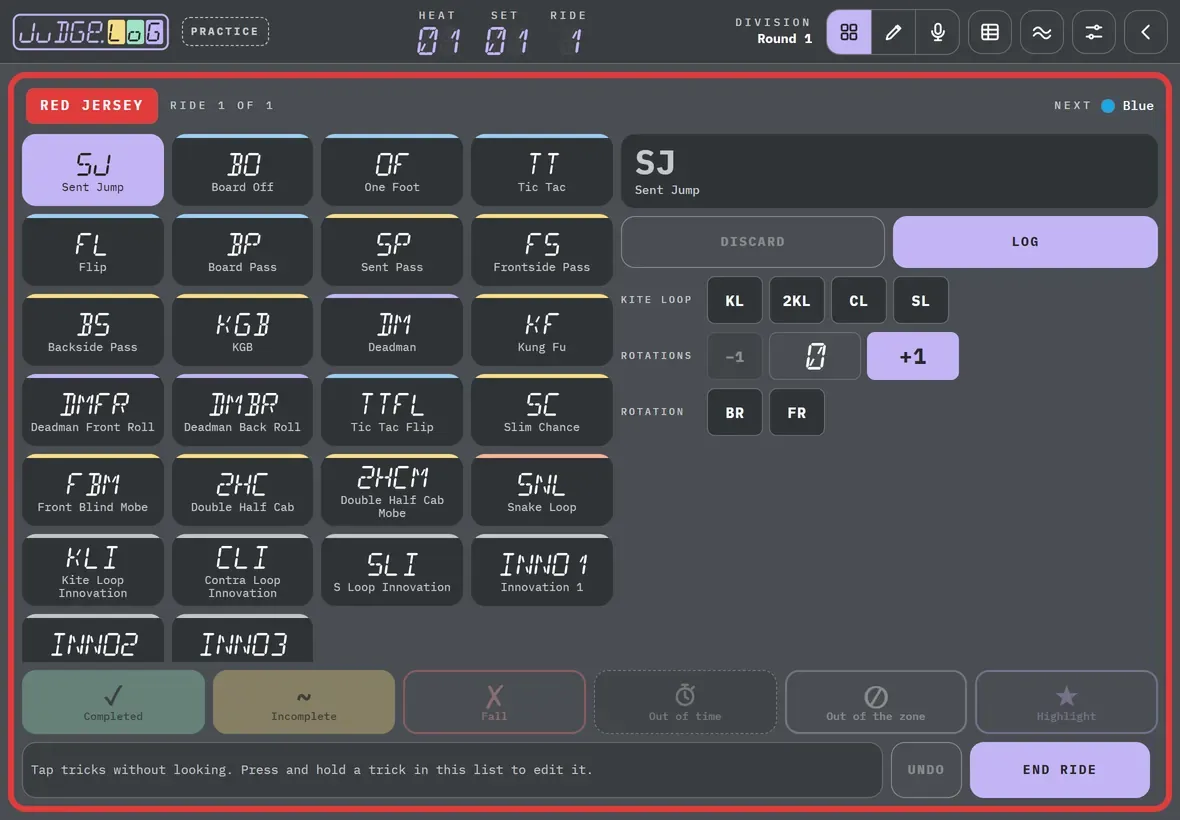Viewport: 1180px width, 820px height.
Task: Increase rotations with the +1 button
Action: pos(913,356)
